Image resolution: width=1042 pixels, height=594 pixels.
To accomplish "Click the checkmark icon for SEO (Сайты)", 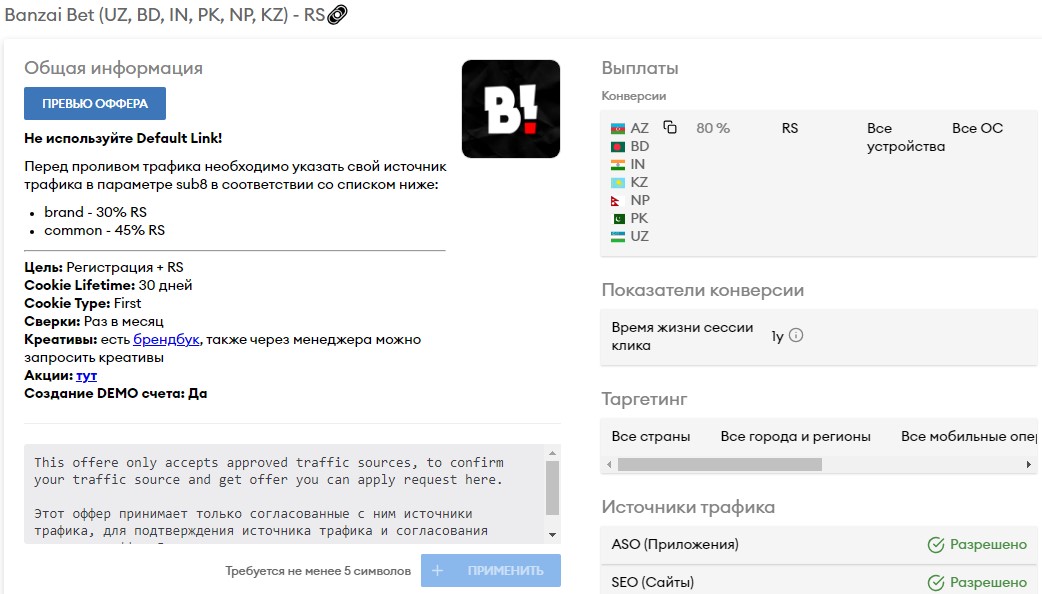I will pyautogui.click(x=936, y=583).
